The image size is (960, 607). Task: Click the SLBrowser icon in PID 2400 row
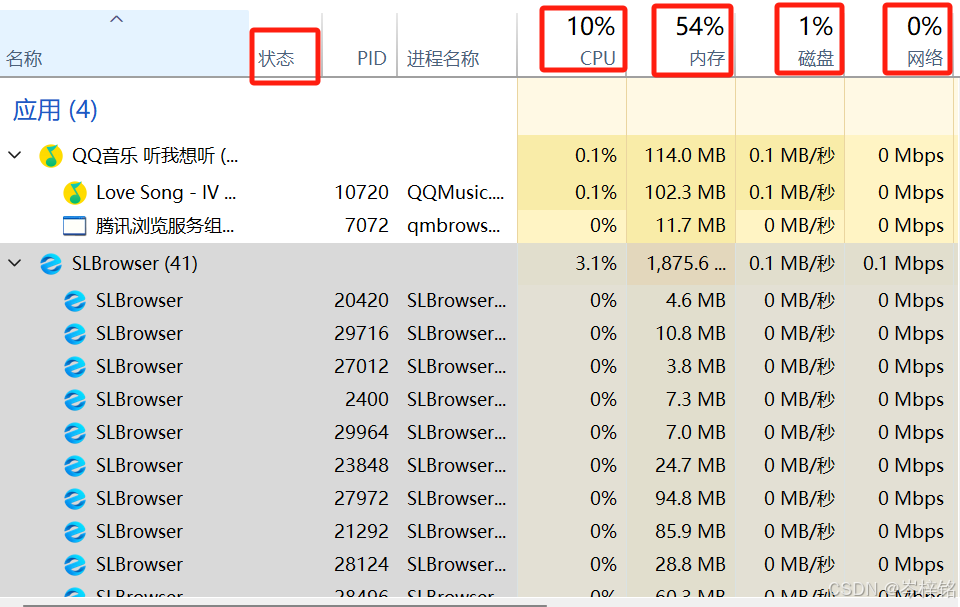tap(75, 400)
